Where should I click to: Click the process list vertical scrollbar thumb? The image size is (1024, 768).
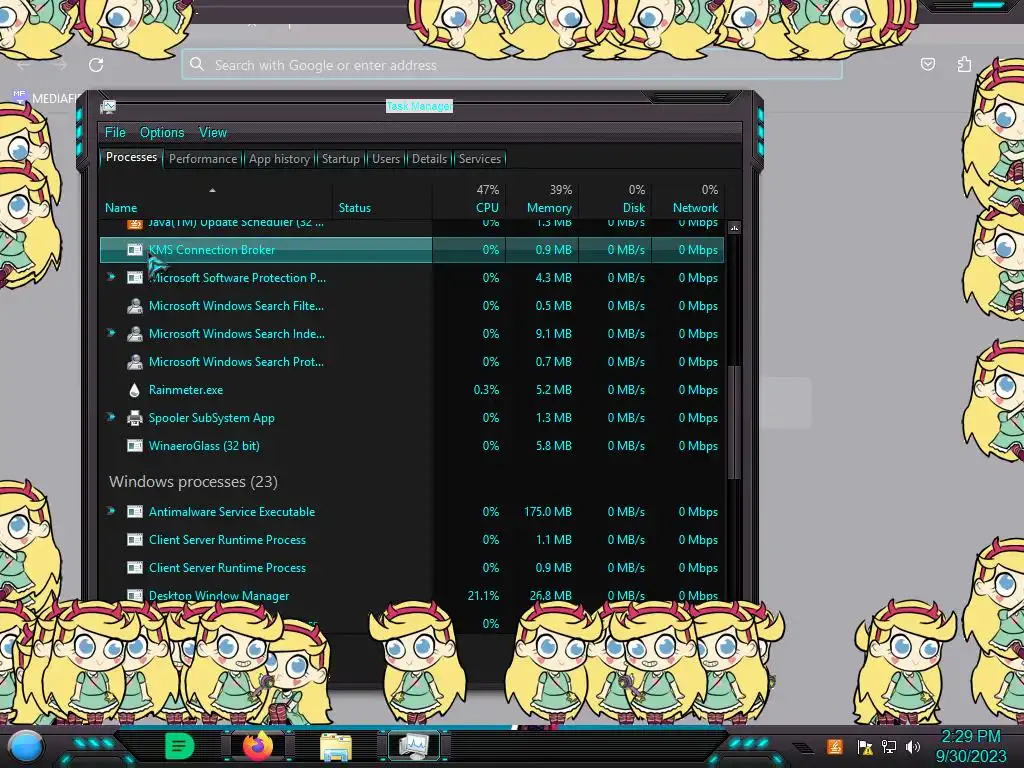734,422
